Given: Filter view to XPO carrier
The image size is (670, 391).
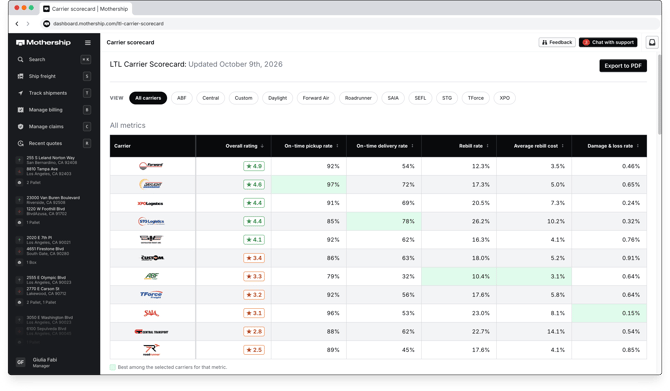Looking at the screenshot, I should click(505, 98).
